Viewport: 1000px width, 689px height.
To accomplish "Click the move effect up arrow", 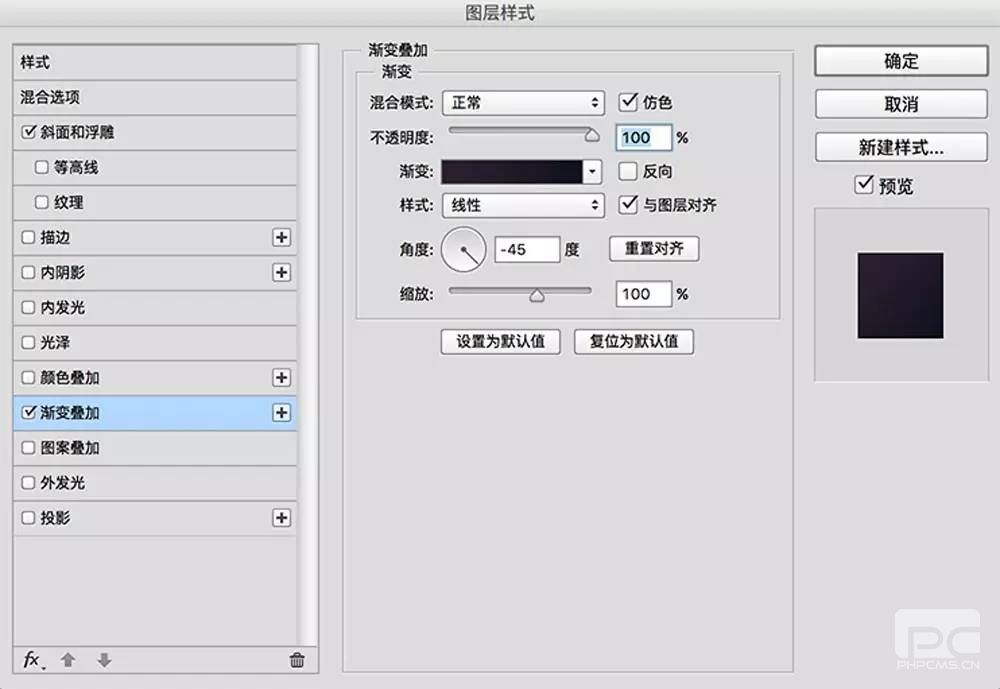I will (x=68, y=660).
